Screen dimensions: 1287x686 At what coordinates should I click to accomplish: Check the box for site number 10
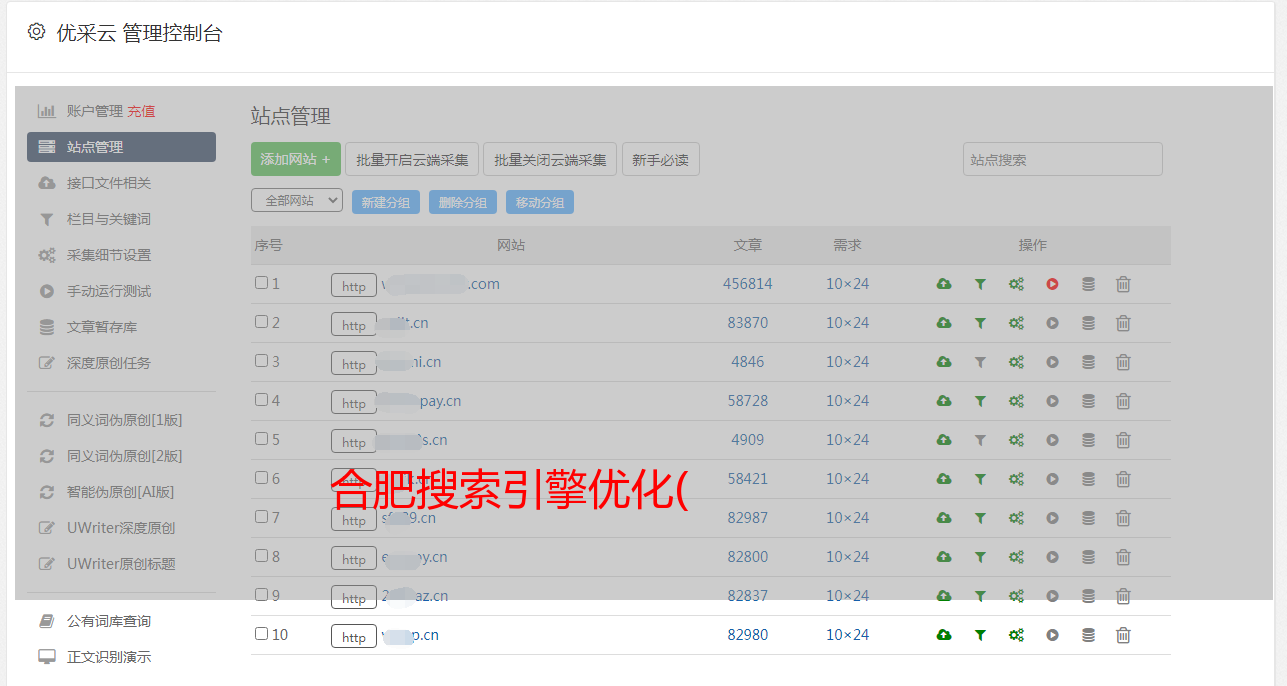(262, 634)
